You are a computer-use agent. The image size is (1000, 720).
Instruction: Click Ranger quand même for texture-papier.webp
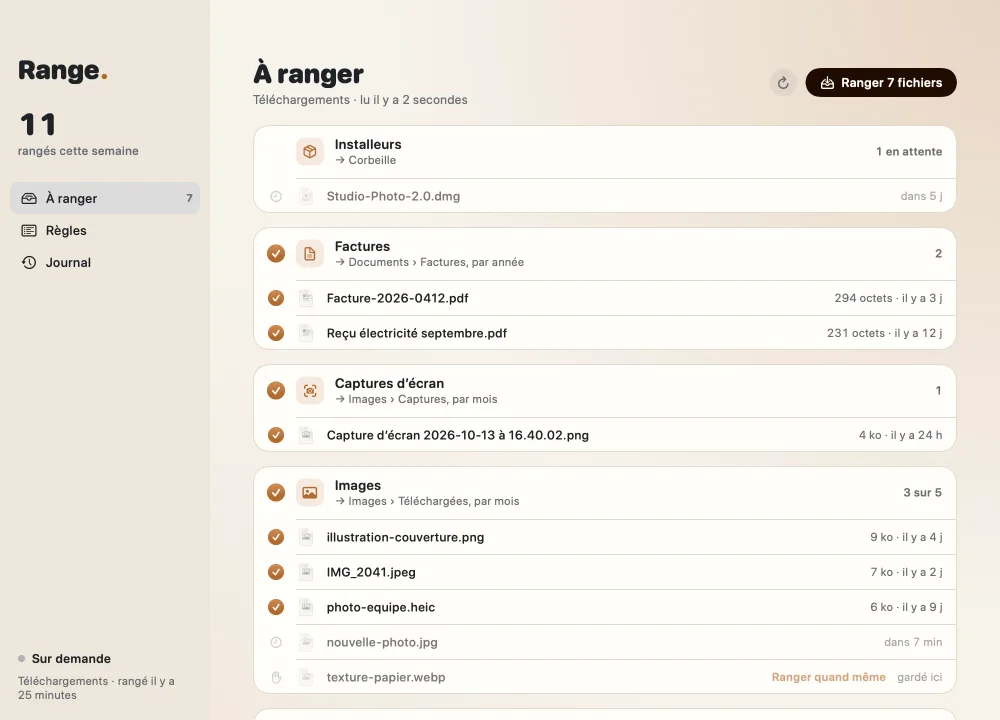pyautogui.click(x=828, y=677)
